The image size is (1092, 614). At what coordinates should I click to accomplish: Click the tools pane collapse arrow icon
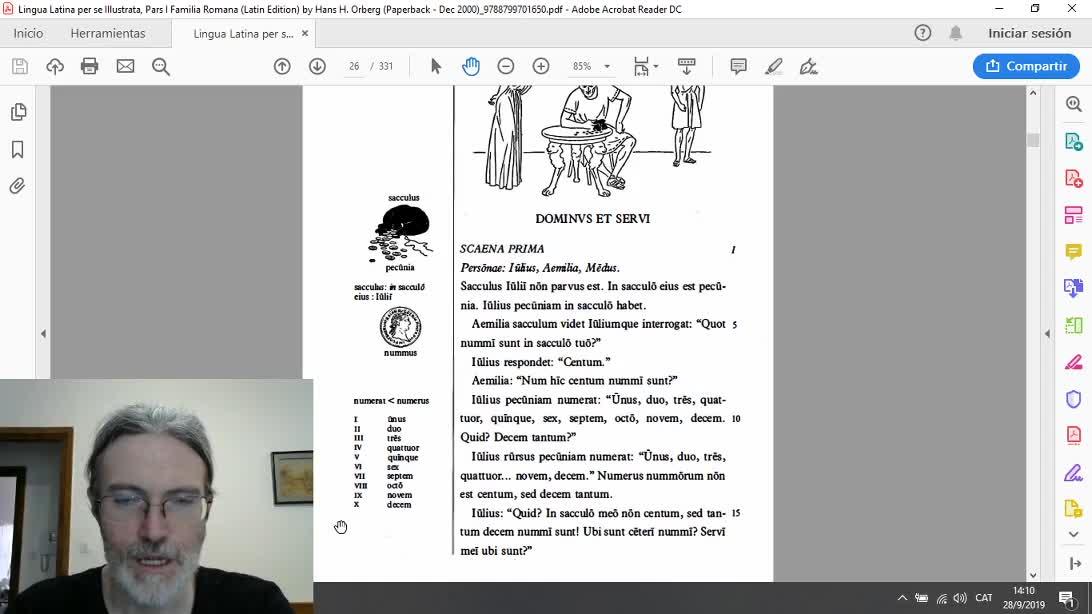tap(1075, 564)
